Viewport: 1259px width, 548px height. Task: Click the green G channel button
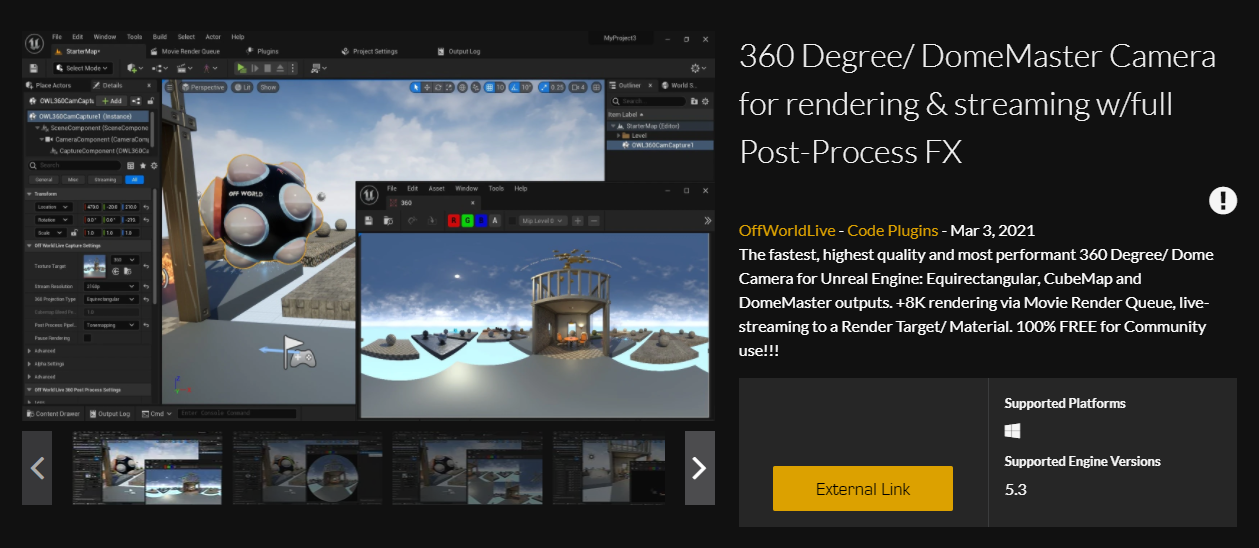pyautogui.click(x=468, y=220)
